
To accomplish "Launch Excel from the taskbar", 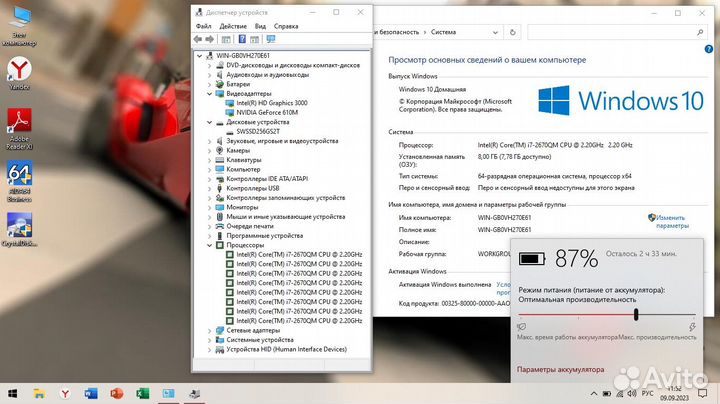I will click(142, 393).
